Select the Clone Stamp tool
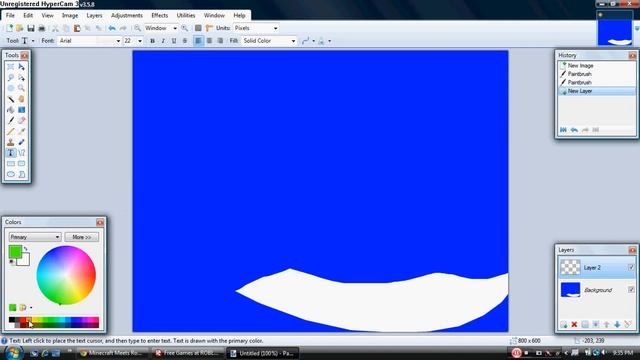Screen dimensions: 640x360 click(11, 142)
